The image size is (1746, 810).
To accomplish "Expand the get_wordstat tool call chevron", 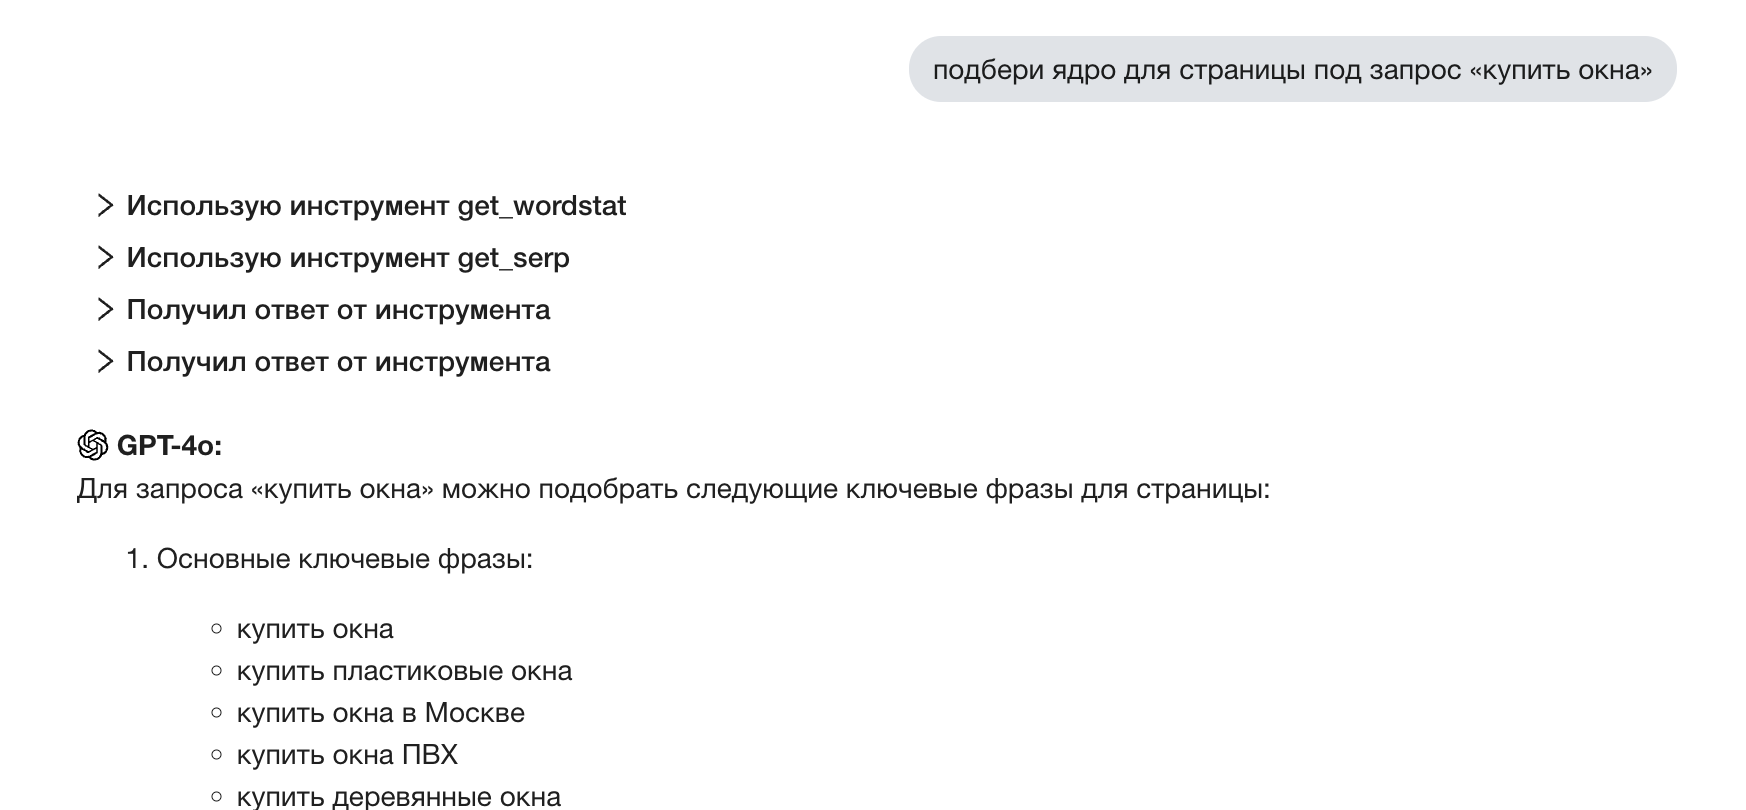I will coord(104,206).
